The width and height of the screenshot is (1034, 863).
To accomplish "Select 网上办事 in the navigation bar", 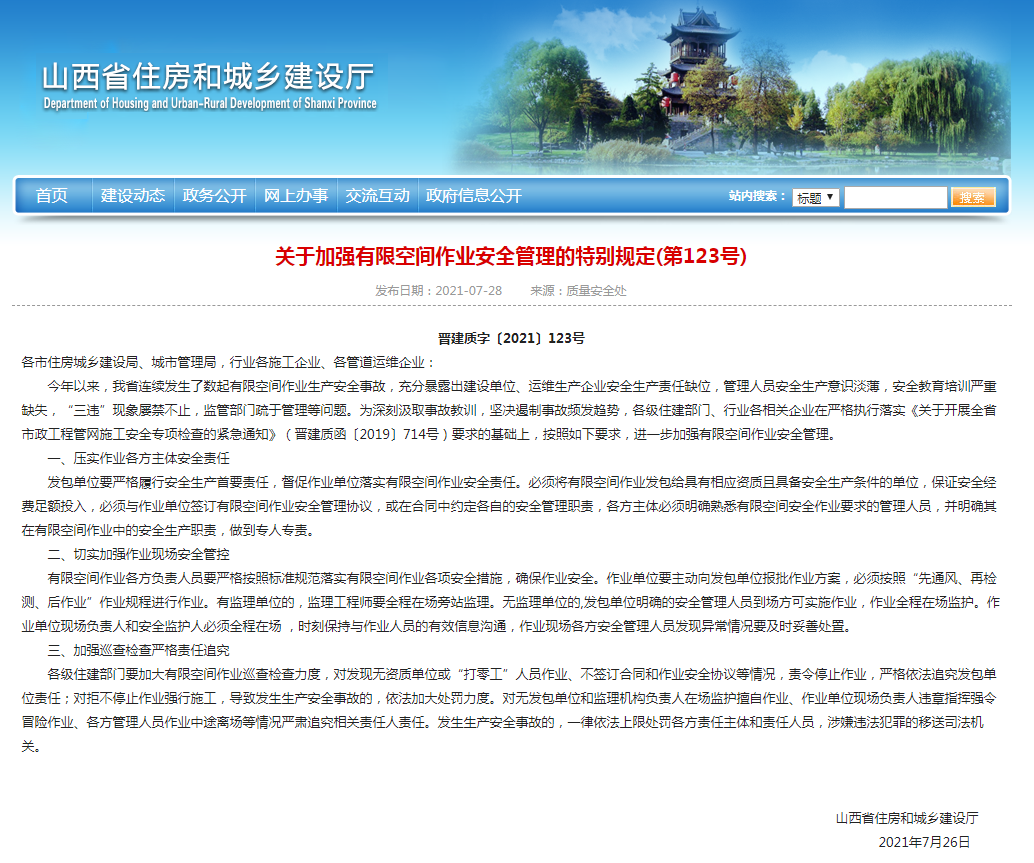I will [x=296, y=196].
